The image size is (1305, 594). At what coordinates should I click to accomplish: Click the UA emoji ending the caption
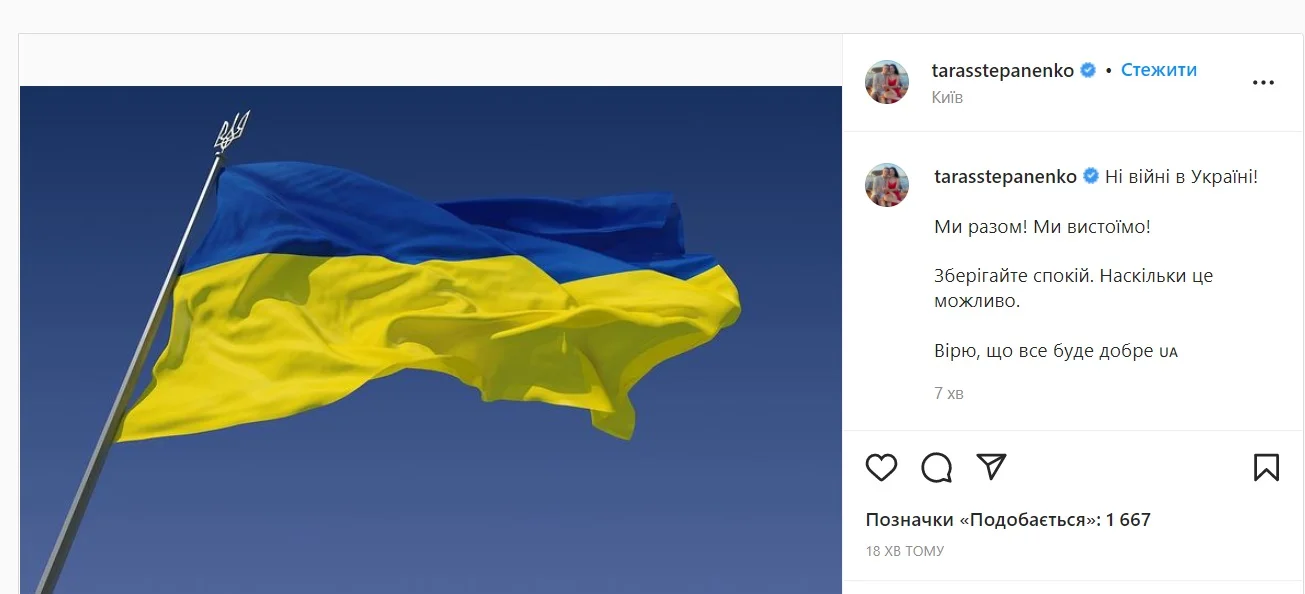1168,352
